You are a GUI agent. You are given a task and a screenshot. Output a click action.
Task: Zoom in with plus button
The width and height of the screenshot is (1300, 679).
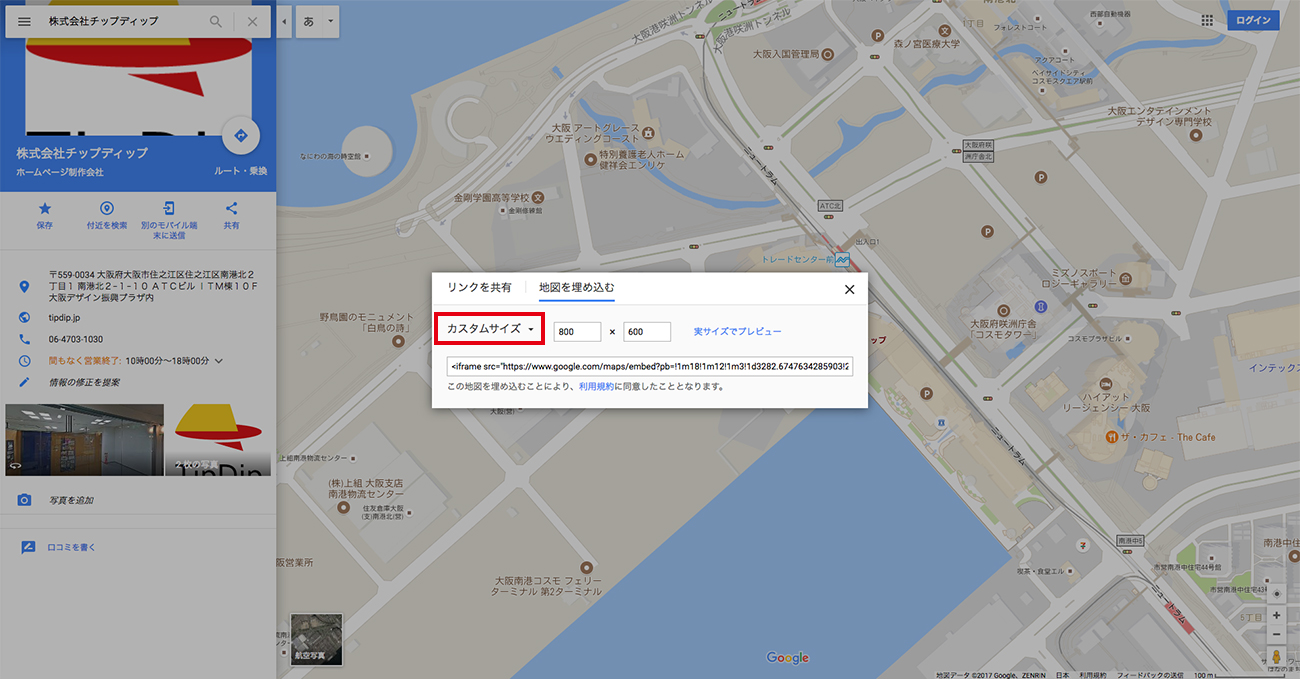tap(1277, 615)
